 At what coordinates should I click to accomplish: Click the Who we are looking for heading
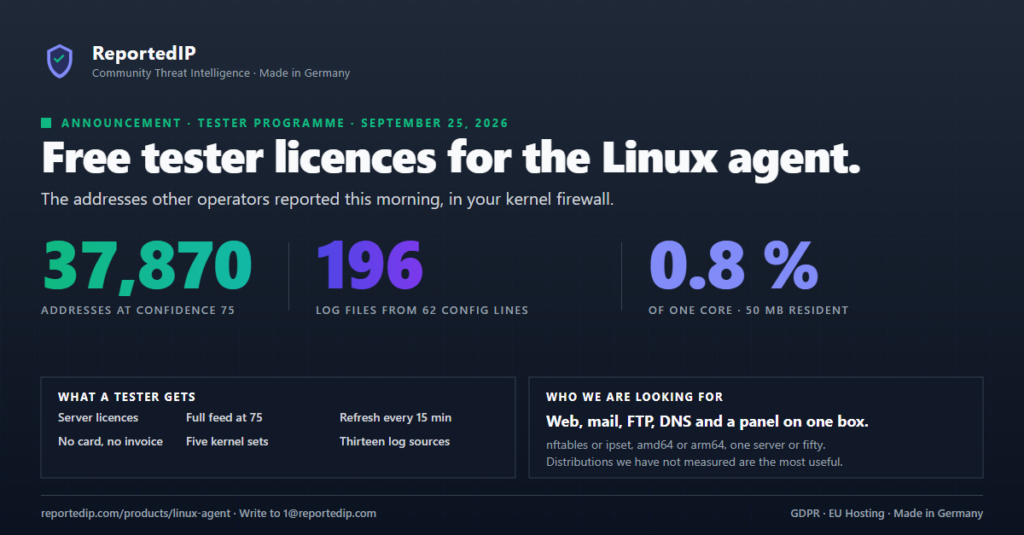coord(635,397)
